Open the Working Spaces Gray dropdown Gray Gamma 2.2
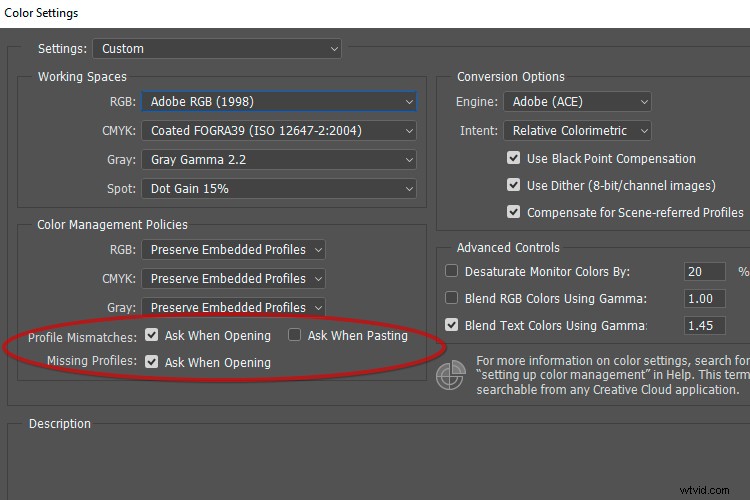The width and height of the screenshot is (750, 500). [x=279, y=160]
